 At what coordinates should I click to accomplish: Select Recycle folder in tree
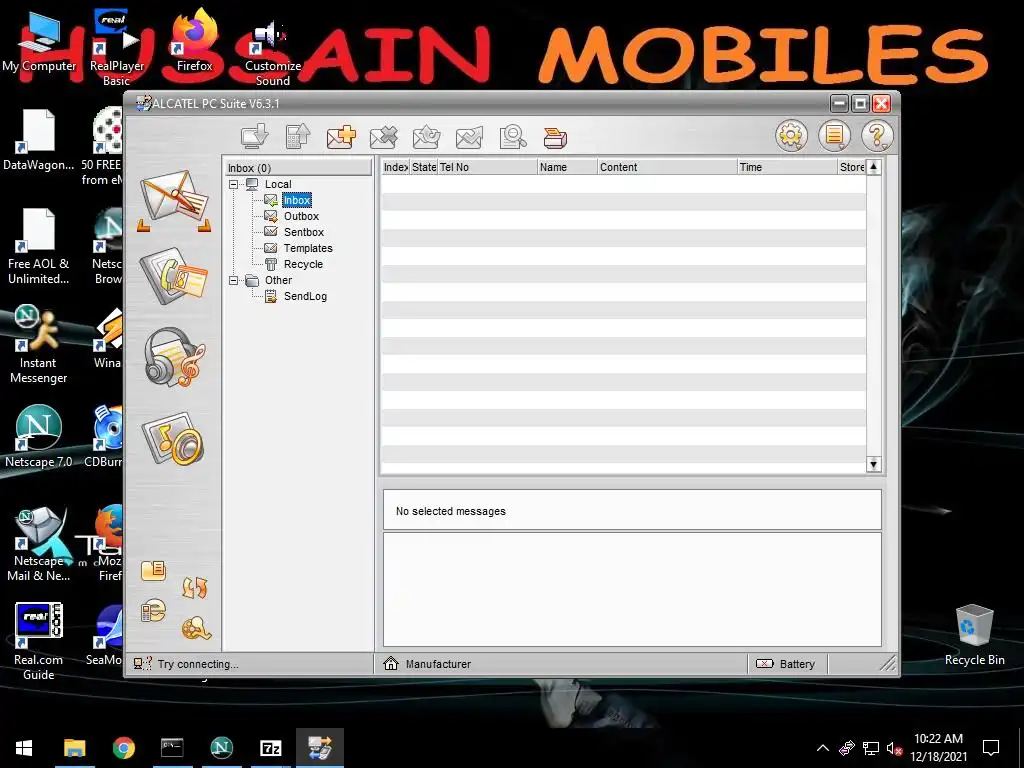(x=303, y=264)
